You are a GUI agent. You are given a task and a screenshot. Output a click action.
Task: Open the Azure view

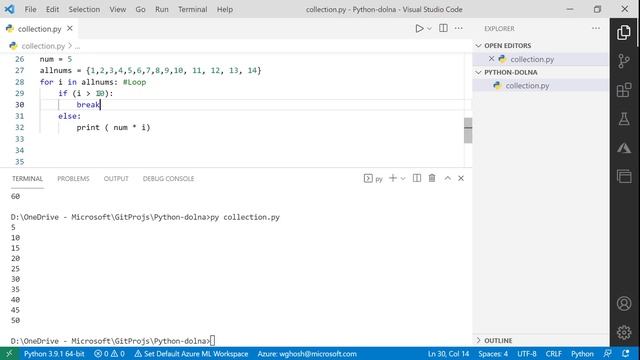point(624,148)
